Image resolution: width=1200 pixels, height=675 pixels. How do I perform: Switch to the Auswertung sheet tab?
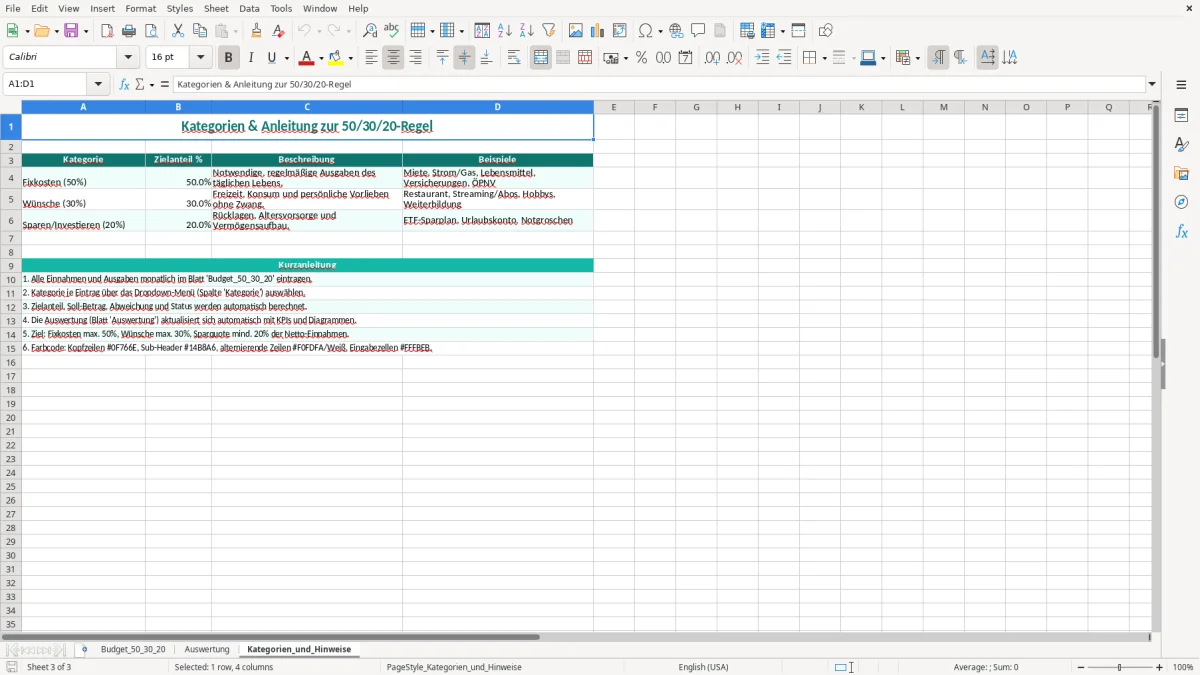pyautogui.click(x=207, y=650)
